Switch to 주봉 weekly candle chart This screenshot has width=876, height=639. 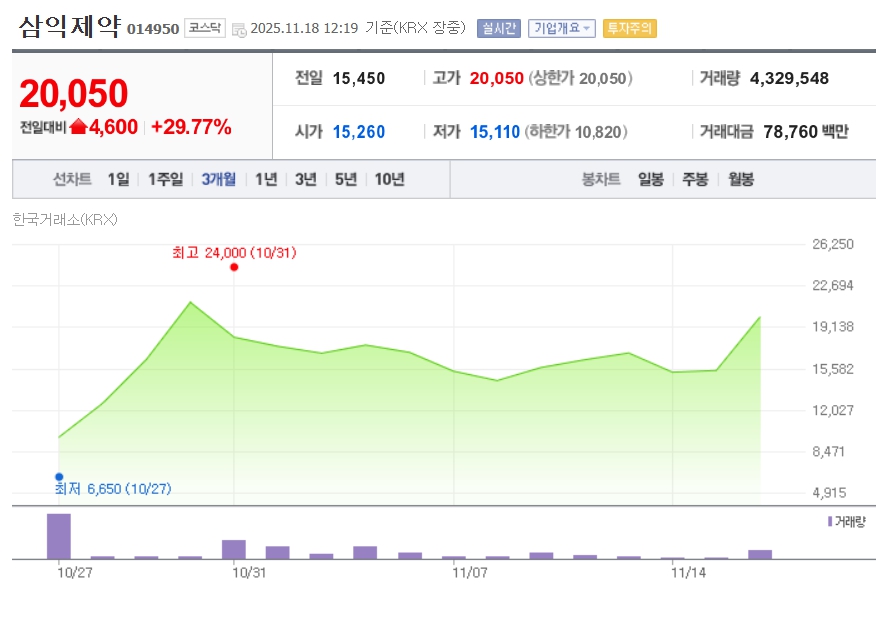click(695, 179)
